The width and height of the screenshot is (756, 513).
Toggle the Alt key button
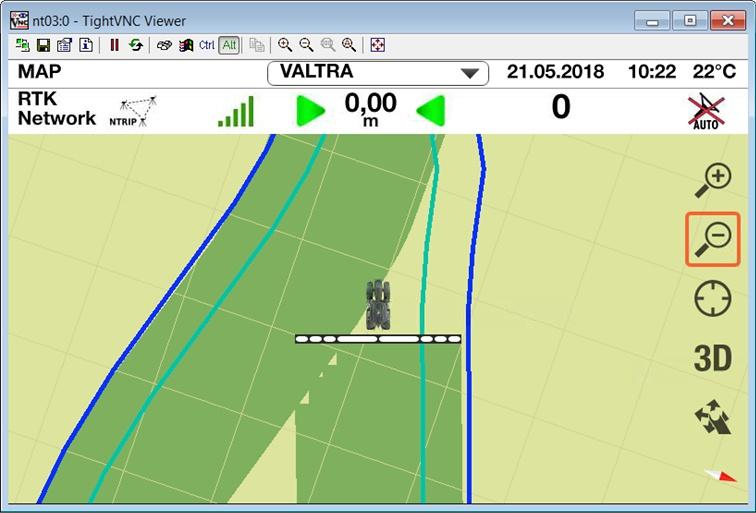(229, 45)
